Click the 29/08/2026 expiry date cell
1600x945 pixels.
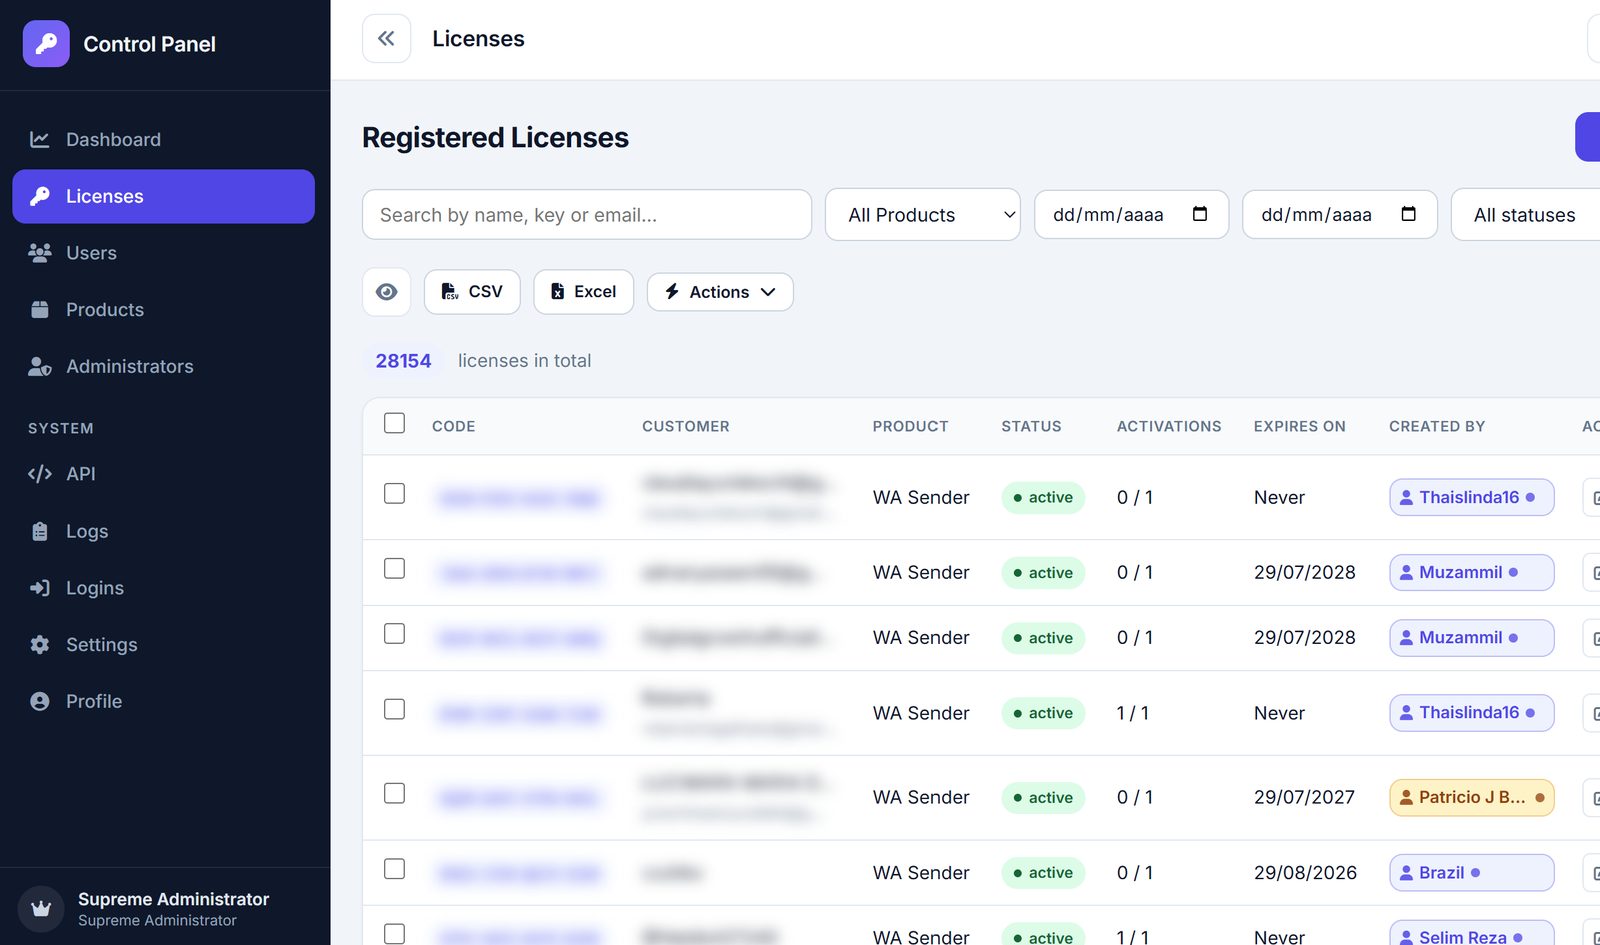[1305, 873]
